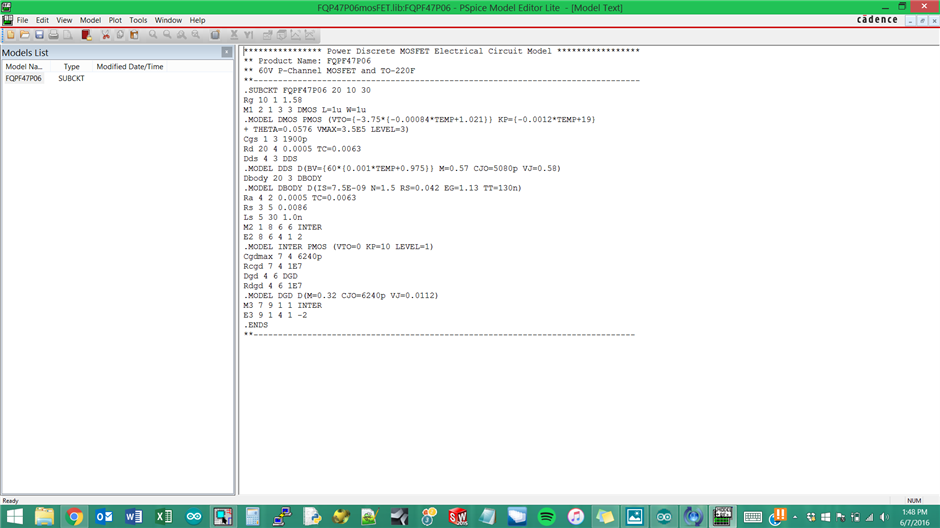Click the red book model icon

click(87, 35)
